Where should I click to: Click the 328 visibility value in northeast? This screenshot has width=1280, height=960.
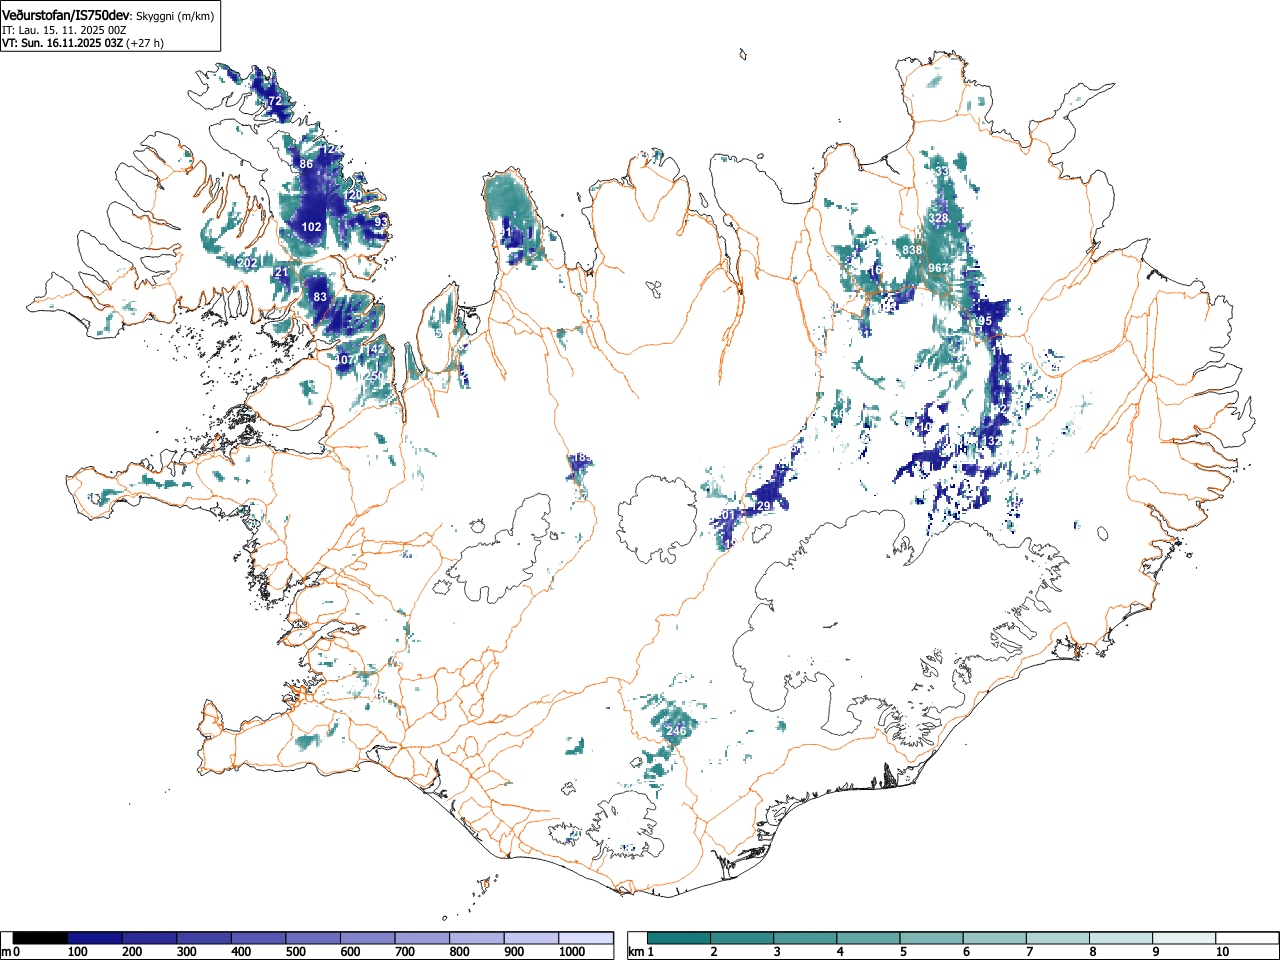click(938, 218)
